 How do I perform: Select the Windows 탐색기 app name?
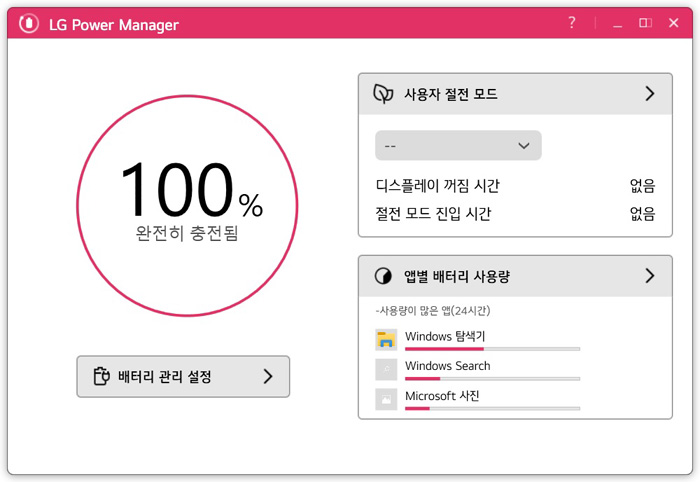coord(445,336)
